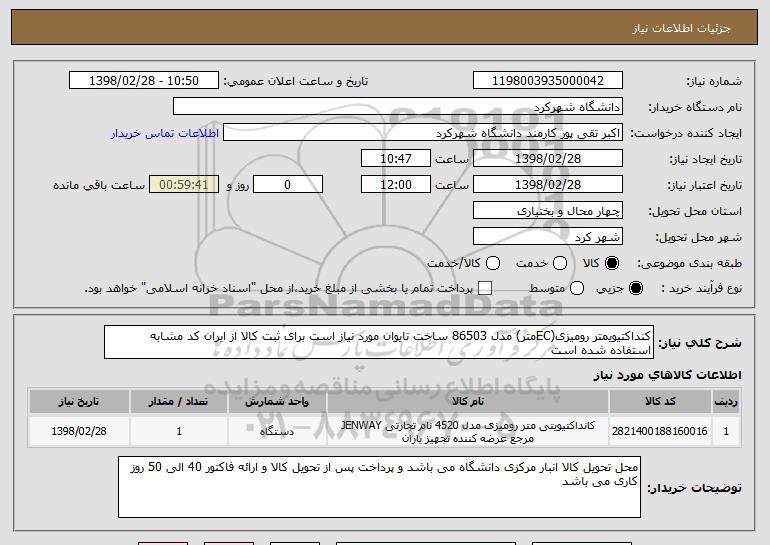Viewport: 770px width, 545px height.
Task: Click the شماره نیاز field 1198003935000042
Action: coord(548,81)
